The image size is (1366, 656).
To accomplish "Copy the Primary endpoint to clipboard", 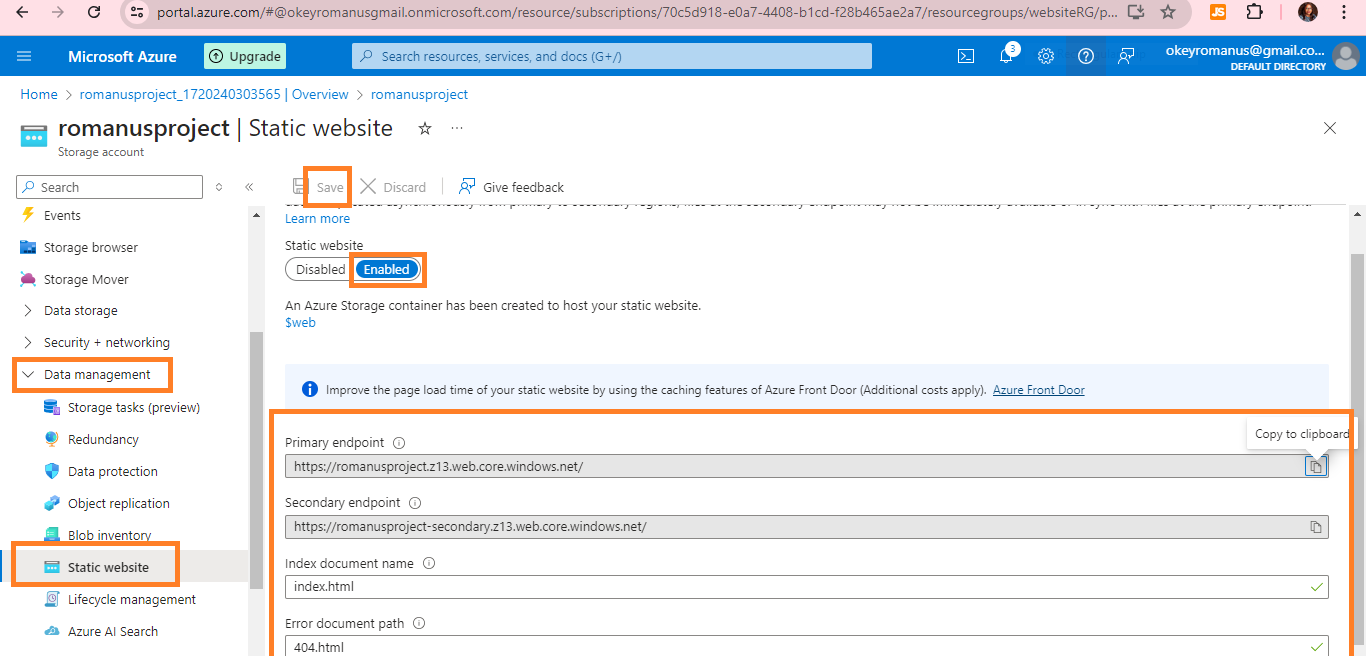I will (x=1316, y=466).
